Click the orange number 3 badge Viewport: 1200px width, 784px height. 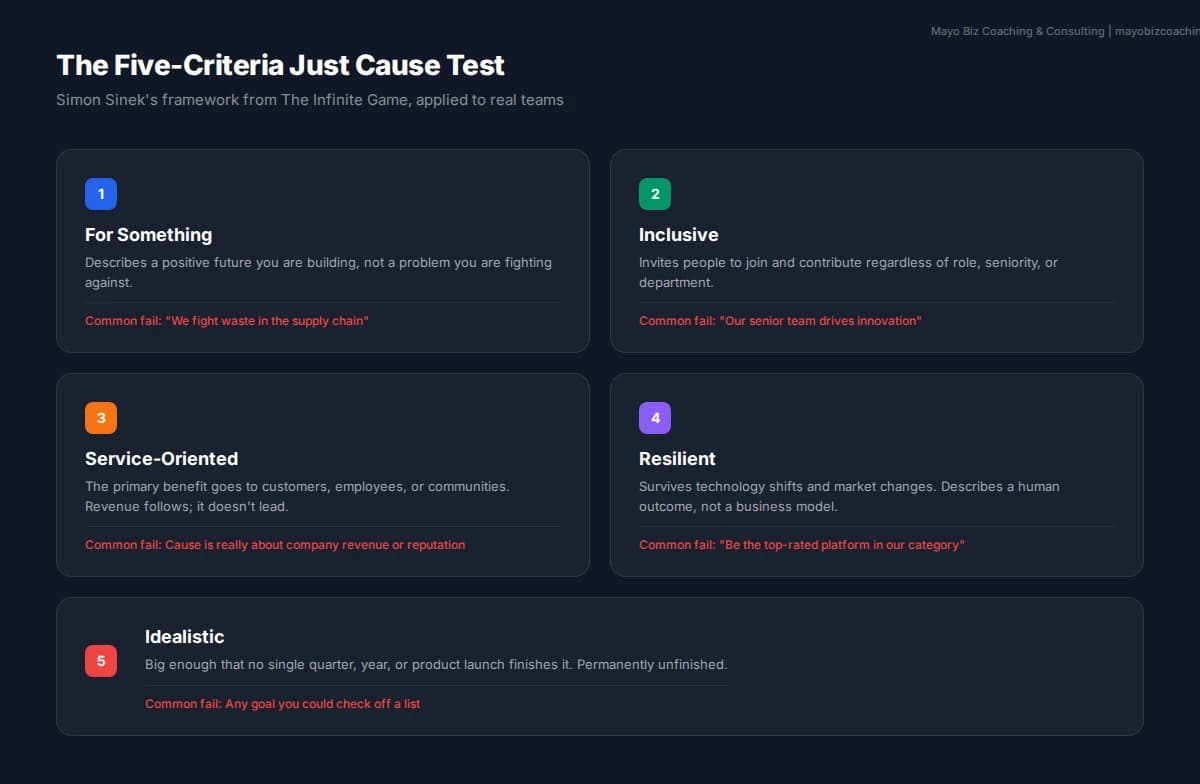[101, 418]
